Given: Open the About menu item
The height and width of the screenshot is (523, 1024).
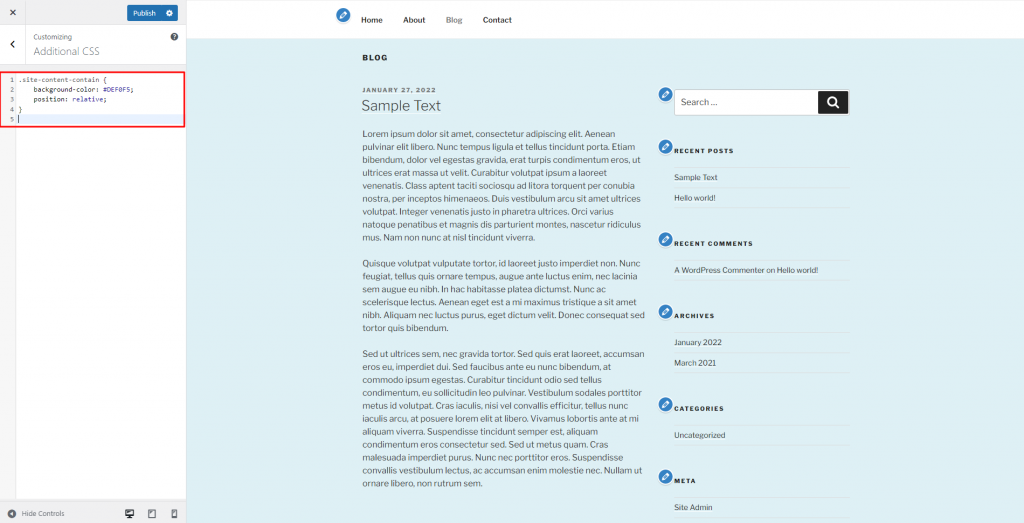Looking at the screenshot, I should pyautogui.click(x=414, y=20).
